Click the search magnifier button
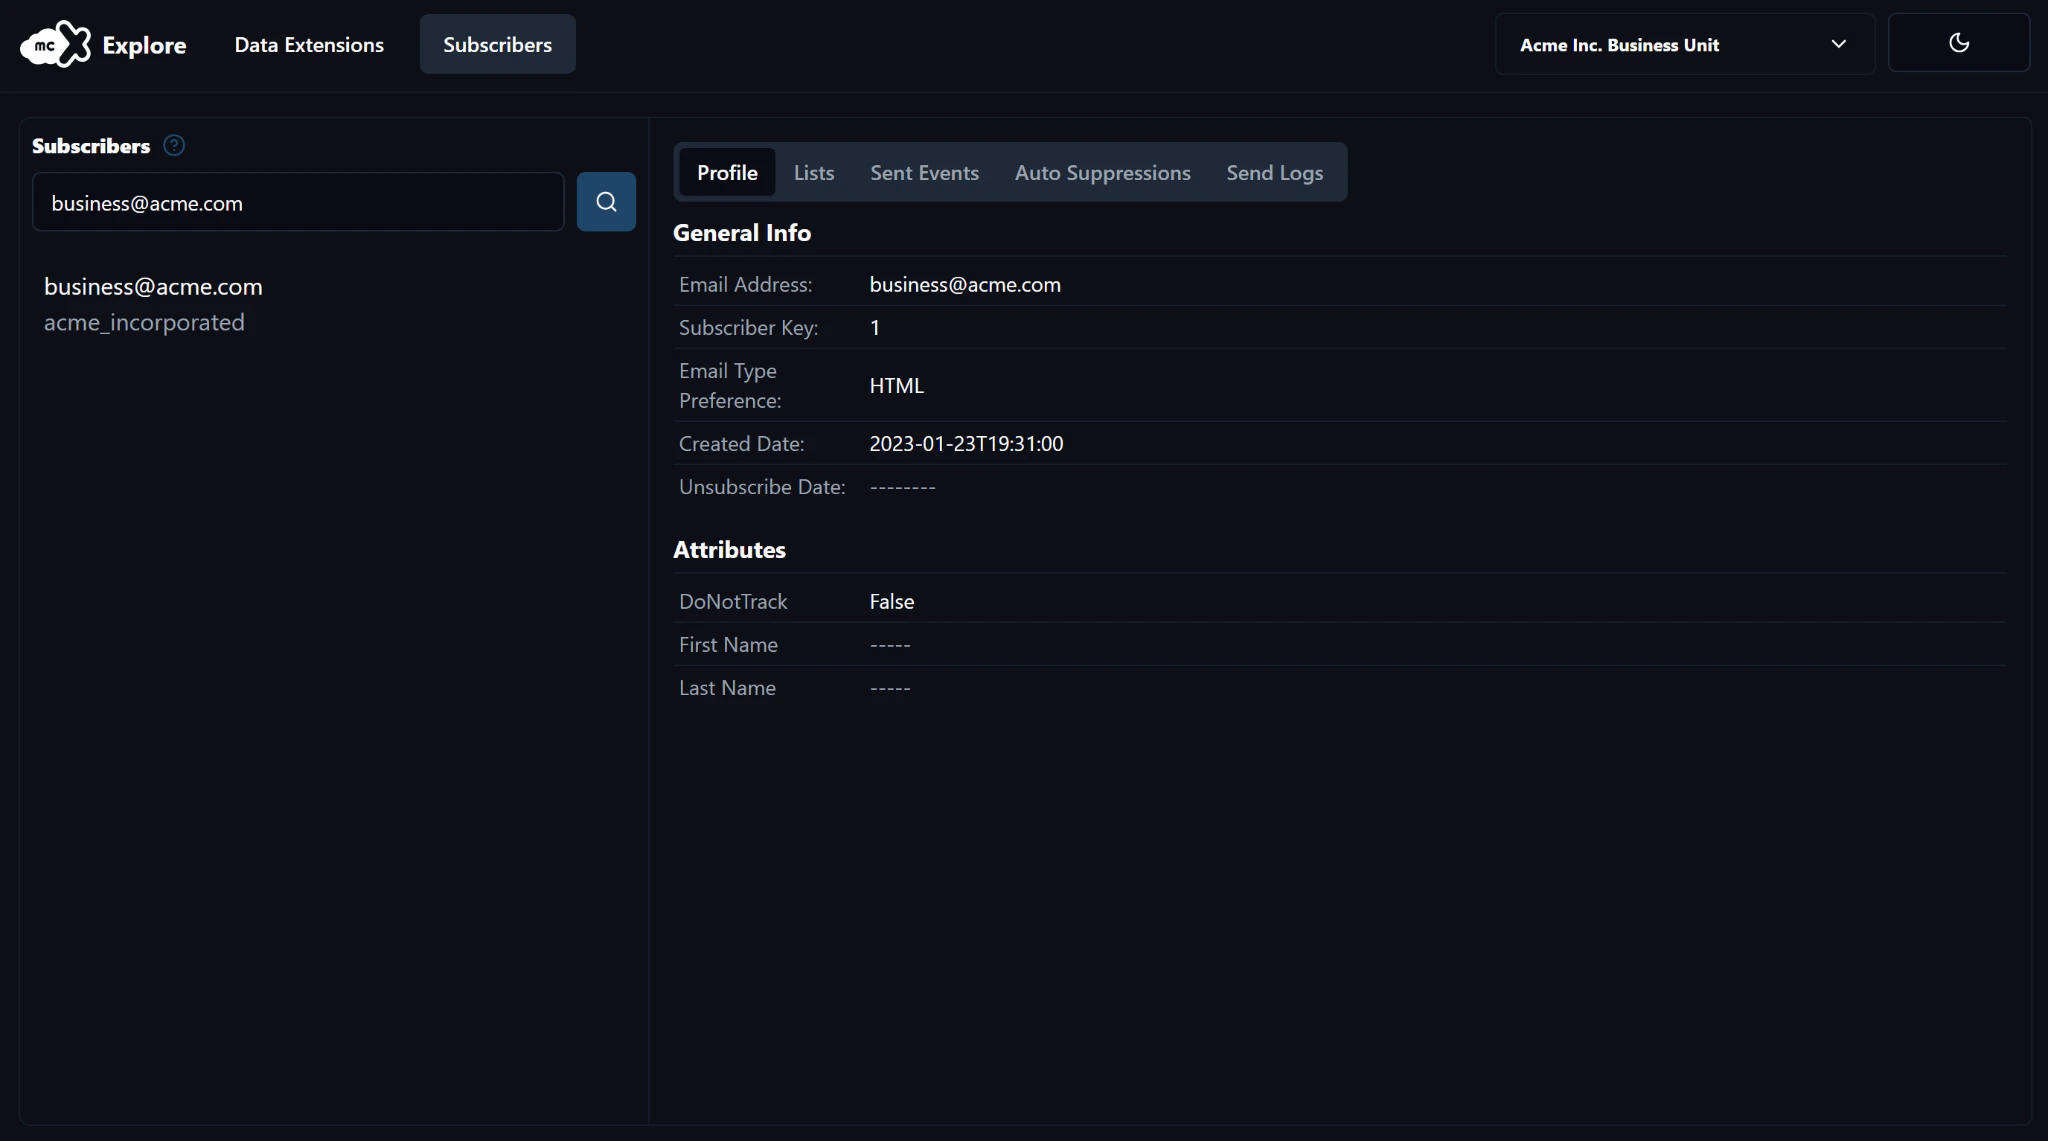 606,202
